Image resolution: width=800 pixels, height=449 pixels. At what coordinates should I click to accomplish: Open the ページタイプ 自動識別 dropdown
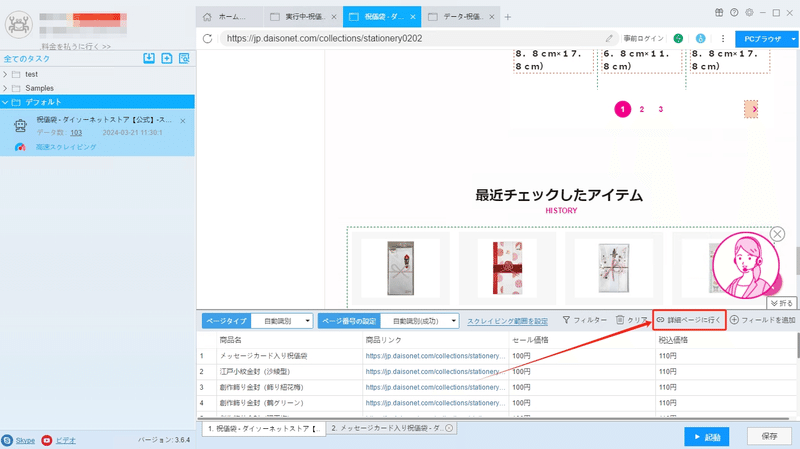(282, 321)
